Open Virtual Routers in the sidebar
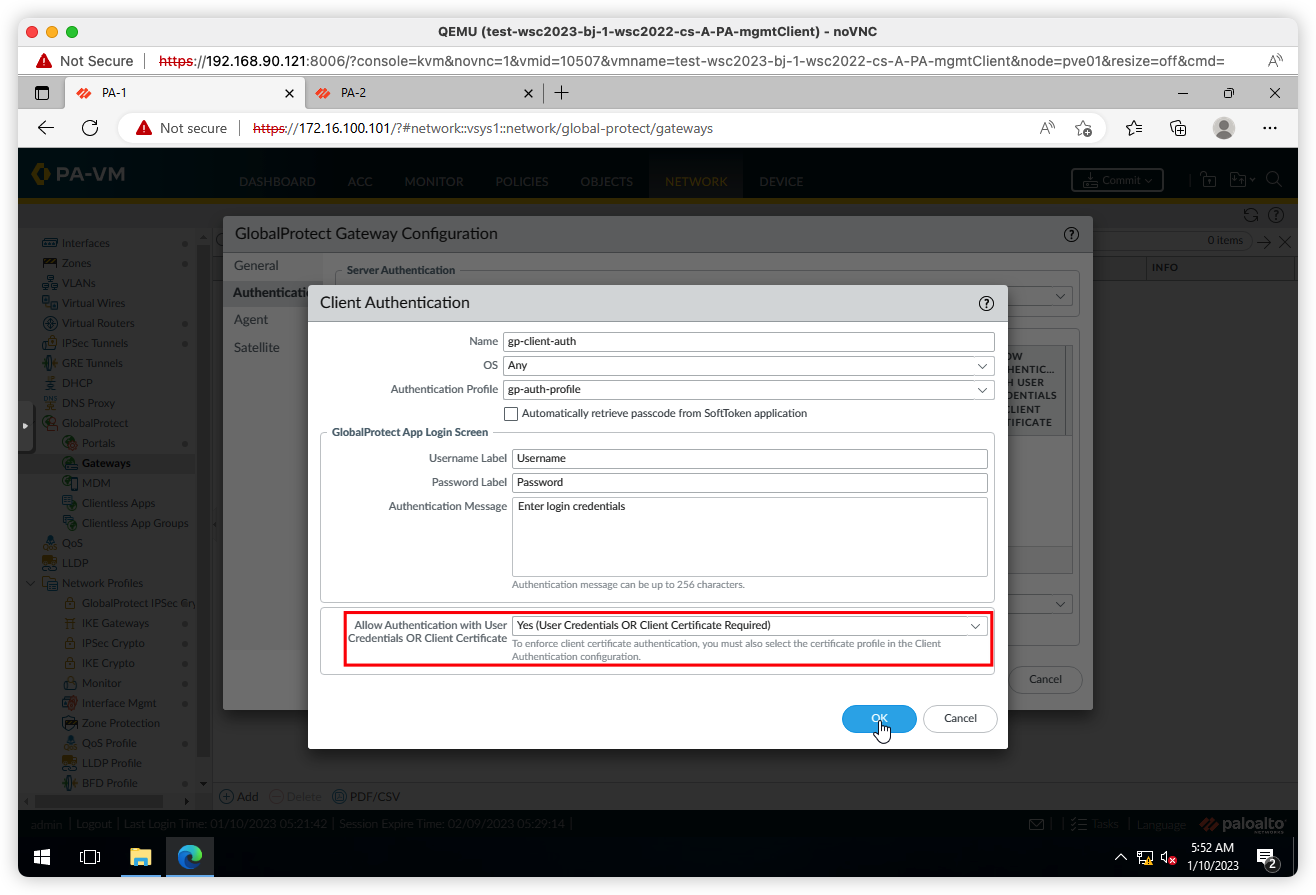1316x895 pixels. click(97, 323)
